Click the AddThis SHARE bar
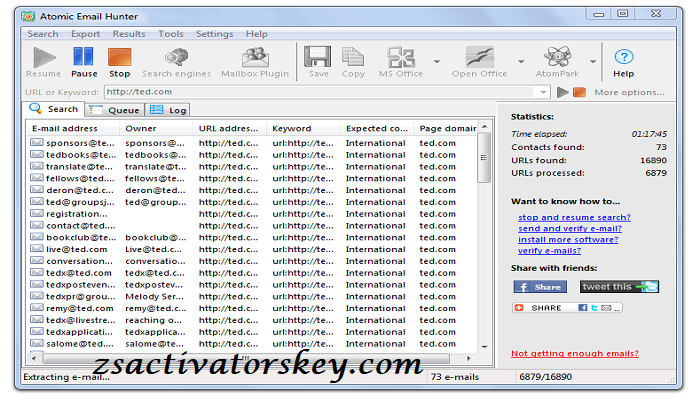This screenshot has width=700, height=400. (x=567, y=308)
